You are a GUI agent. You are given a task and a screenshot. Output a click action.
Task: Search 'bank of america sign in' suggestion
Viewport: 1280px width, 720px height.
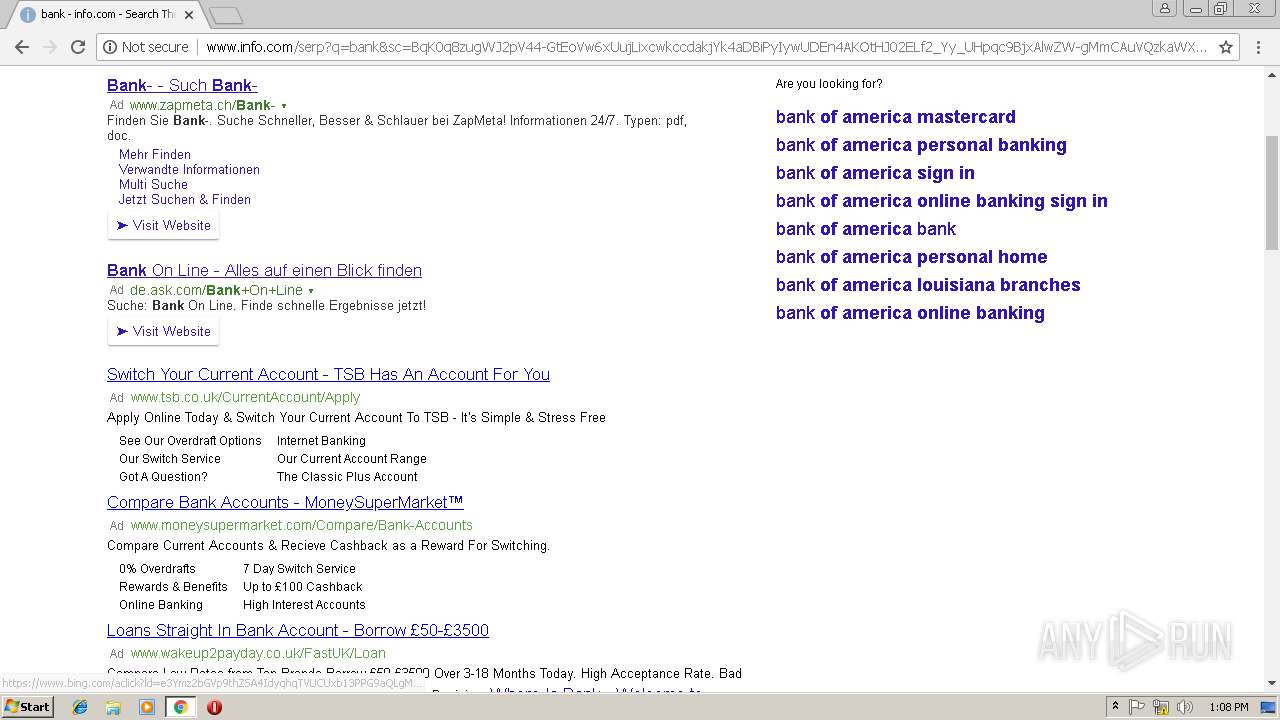[x=875, y=173]
